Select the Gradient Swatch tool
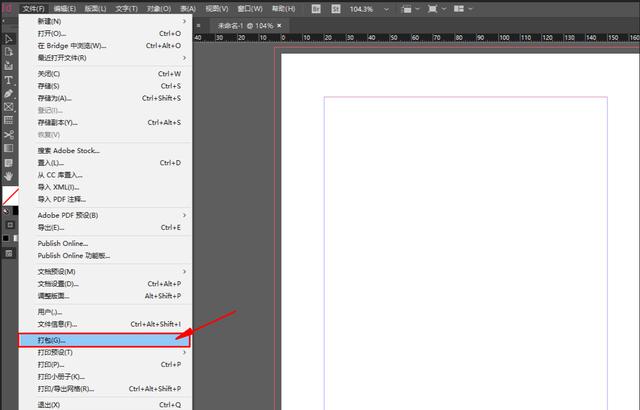Viewport: 640px width, 410px height. point(9,148)
